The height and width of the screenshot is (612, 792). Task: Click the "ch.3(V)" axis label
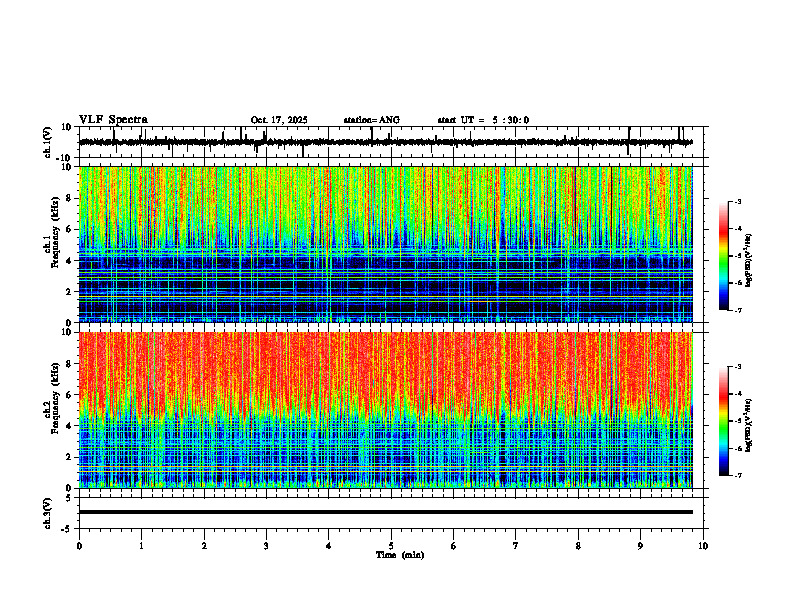(x=47, y=513)
